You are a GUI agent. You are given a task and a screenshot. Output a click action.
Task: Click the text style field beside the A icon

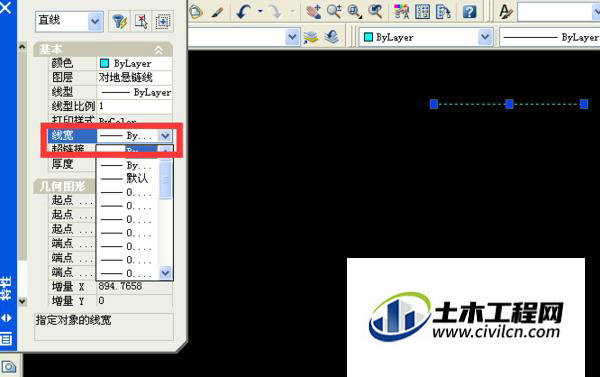pyautogui.click(x=559, y=12)
